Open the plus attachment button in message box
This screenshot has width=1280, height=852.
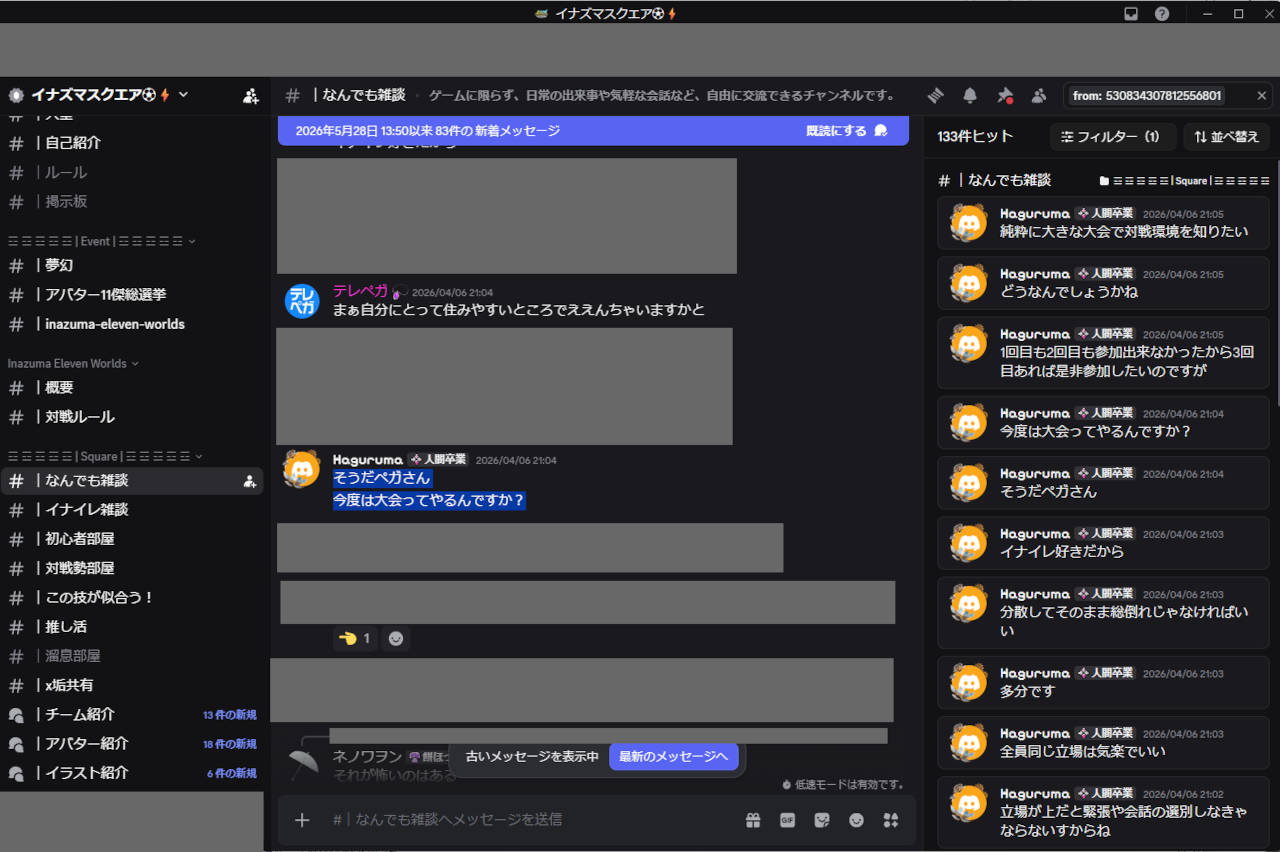tap(302, 820)
